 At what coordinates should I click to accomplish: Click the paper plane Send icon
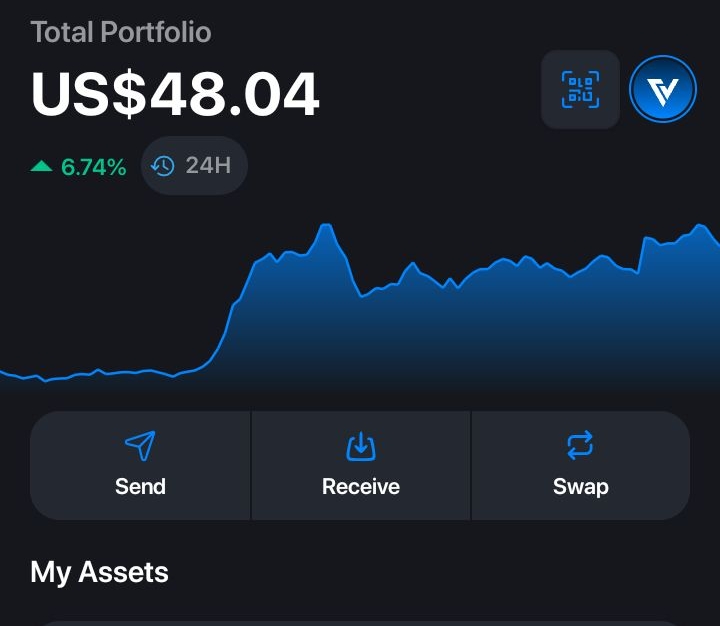click(x=141, y=446)
